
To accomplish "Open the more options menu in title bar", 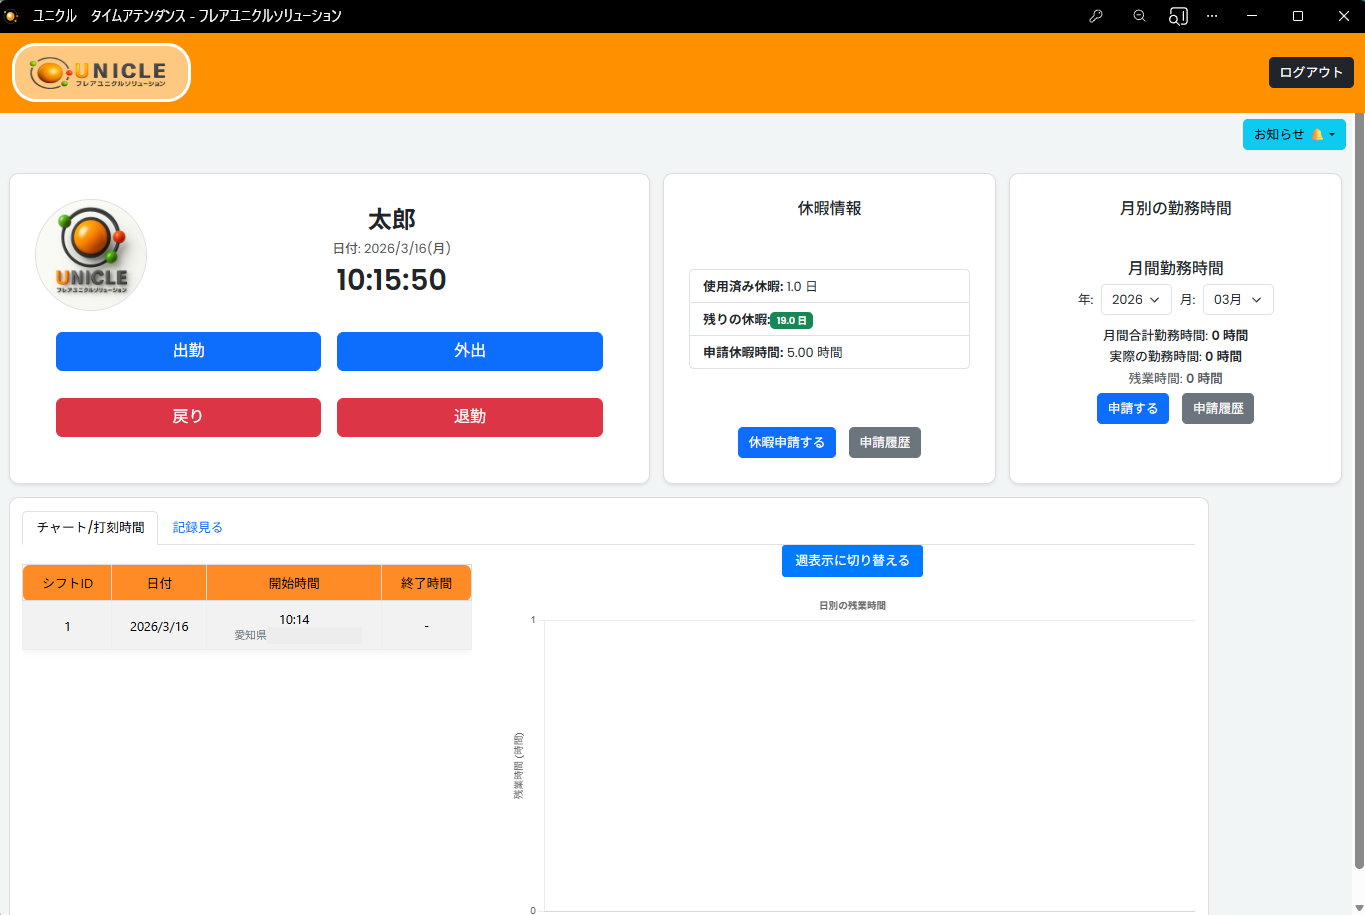I will 1212,16.
